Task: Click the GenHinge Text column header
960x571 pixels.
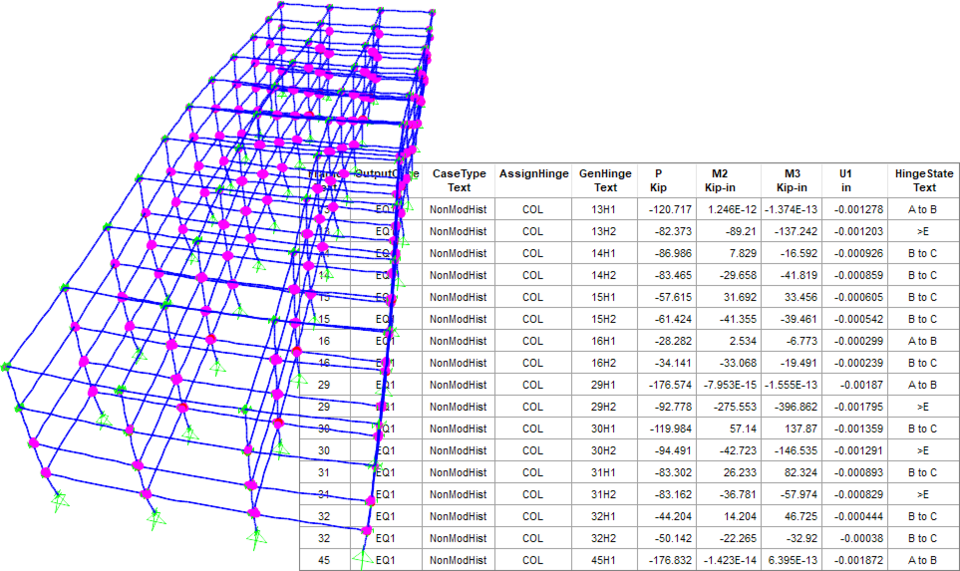Action: pyautogui.click(x=605, y=180)
